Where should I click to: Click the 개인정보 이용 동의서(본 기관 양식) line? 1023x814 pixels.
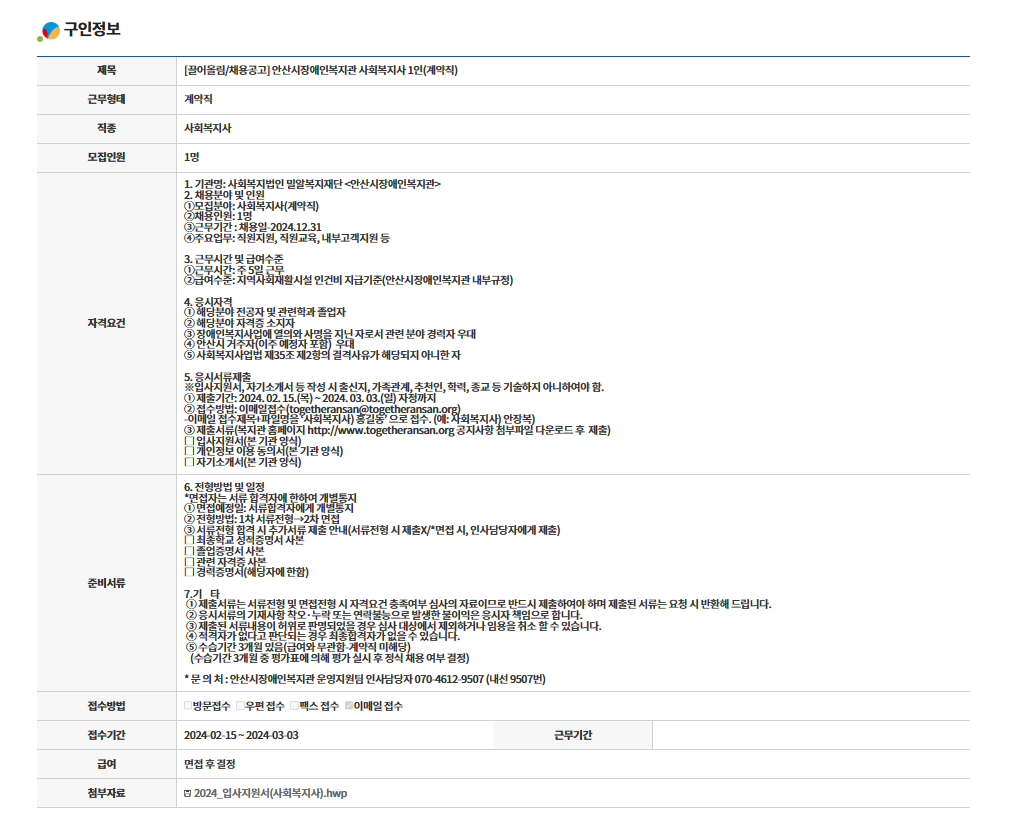pos(264,451)
